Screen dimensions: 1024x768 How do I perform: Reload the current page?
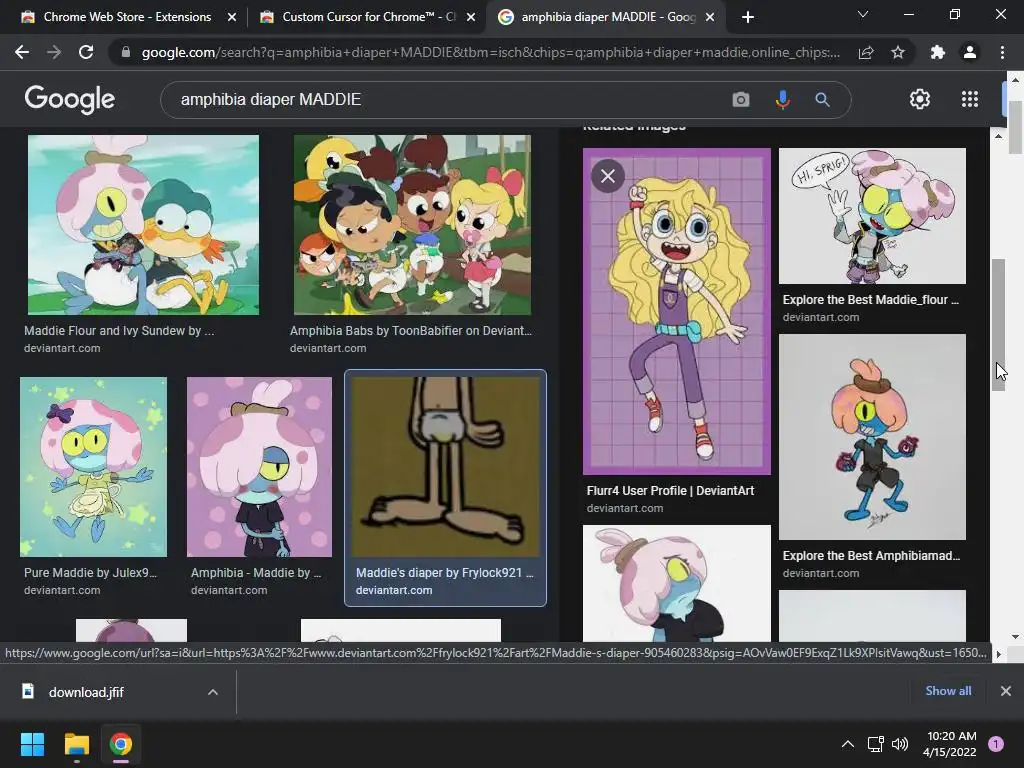(86, 52)
